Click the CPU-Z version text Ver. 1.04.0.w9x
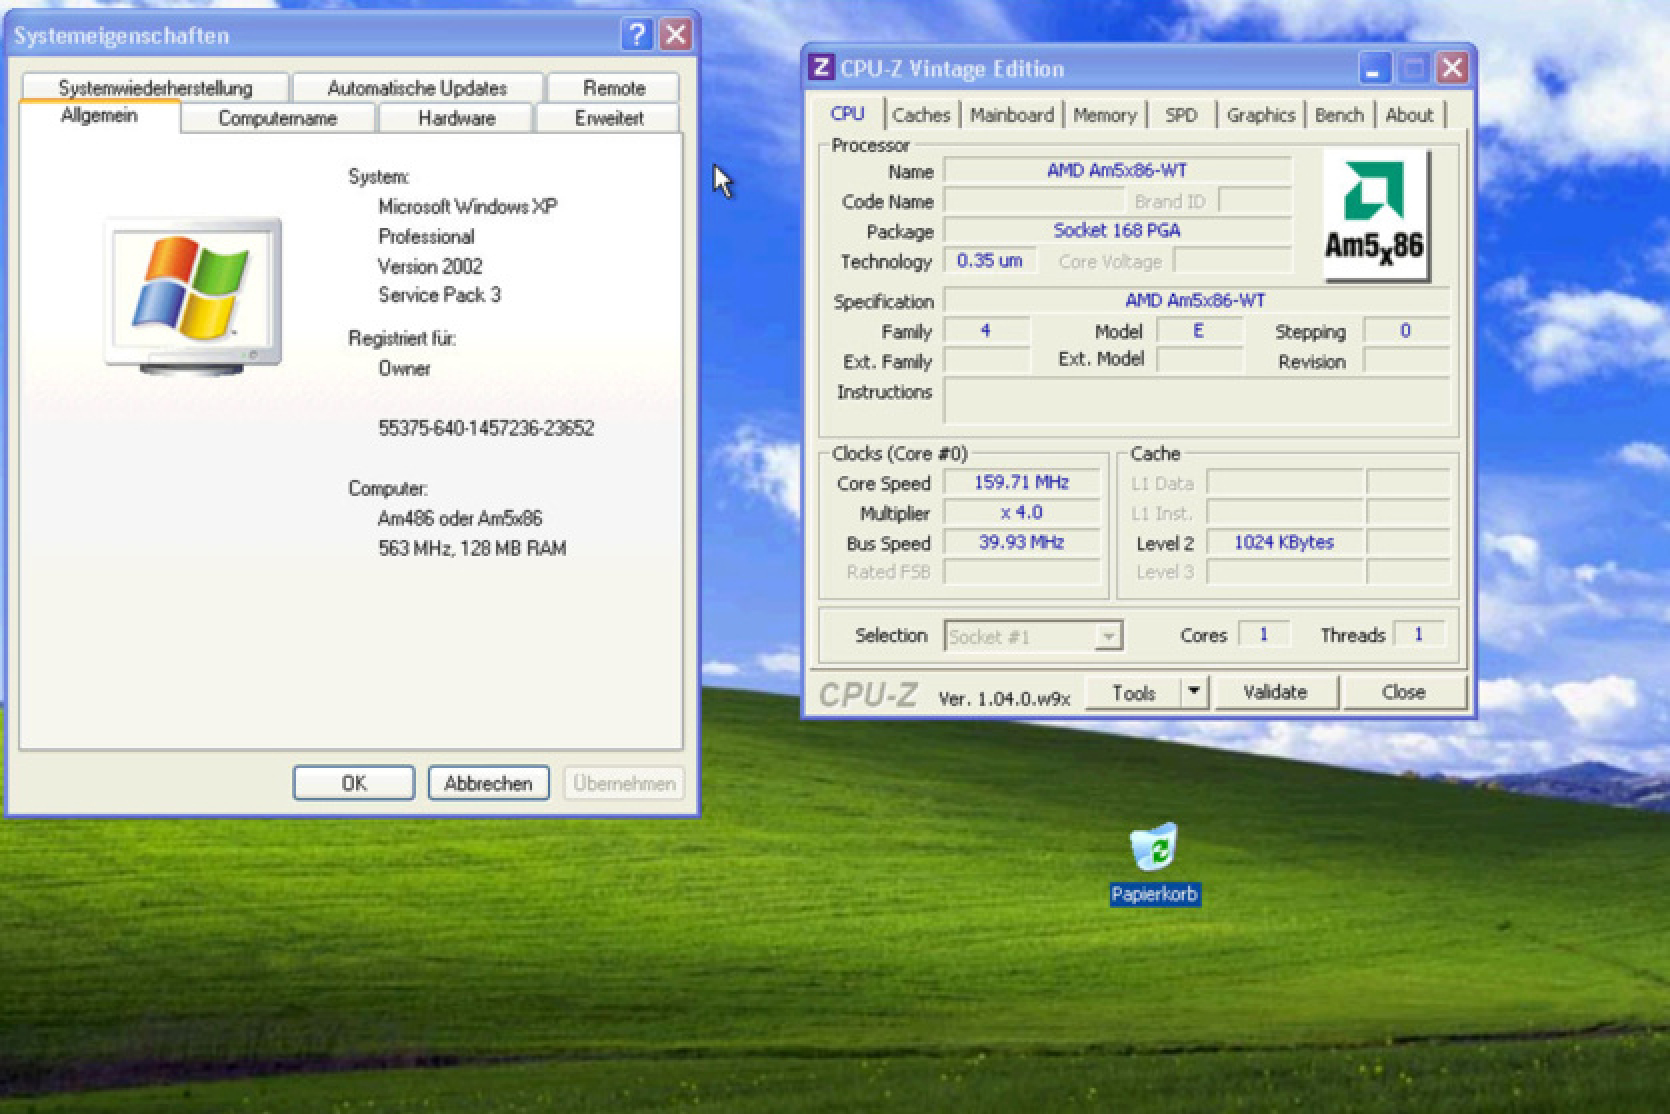The width and height of the screenshot is (1670, 1114). point(1004,698)
